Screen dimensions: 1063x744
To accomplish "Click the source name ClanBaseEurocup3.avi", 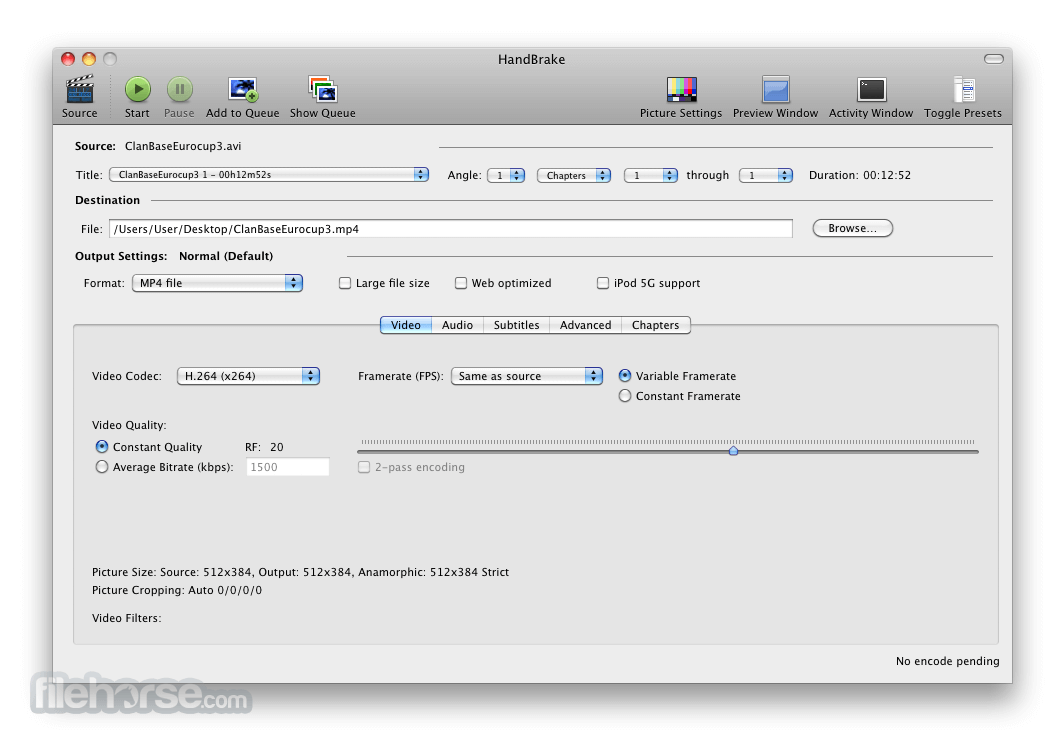I will [183, 146].
